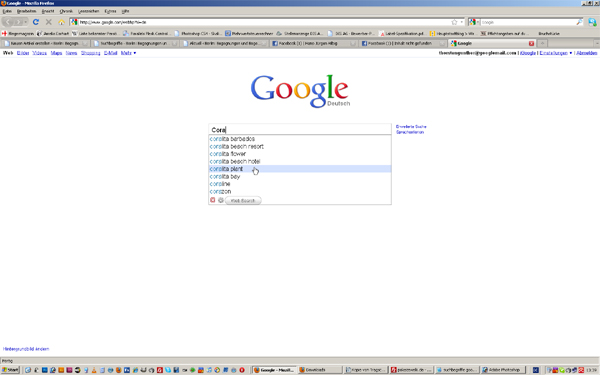The width and height of the screenshot is (600, 375).
Task: Switch to the Suchbegriffe tab
Action: pos(135,43)
